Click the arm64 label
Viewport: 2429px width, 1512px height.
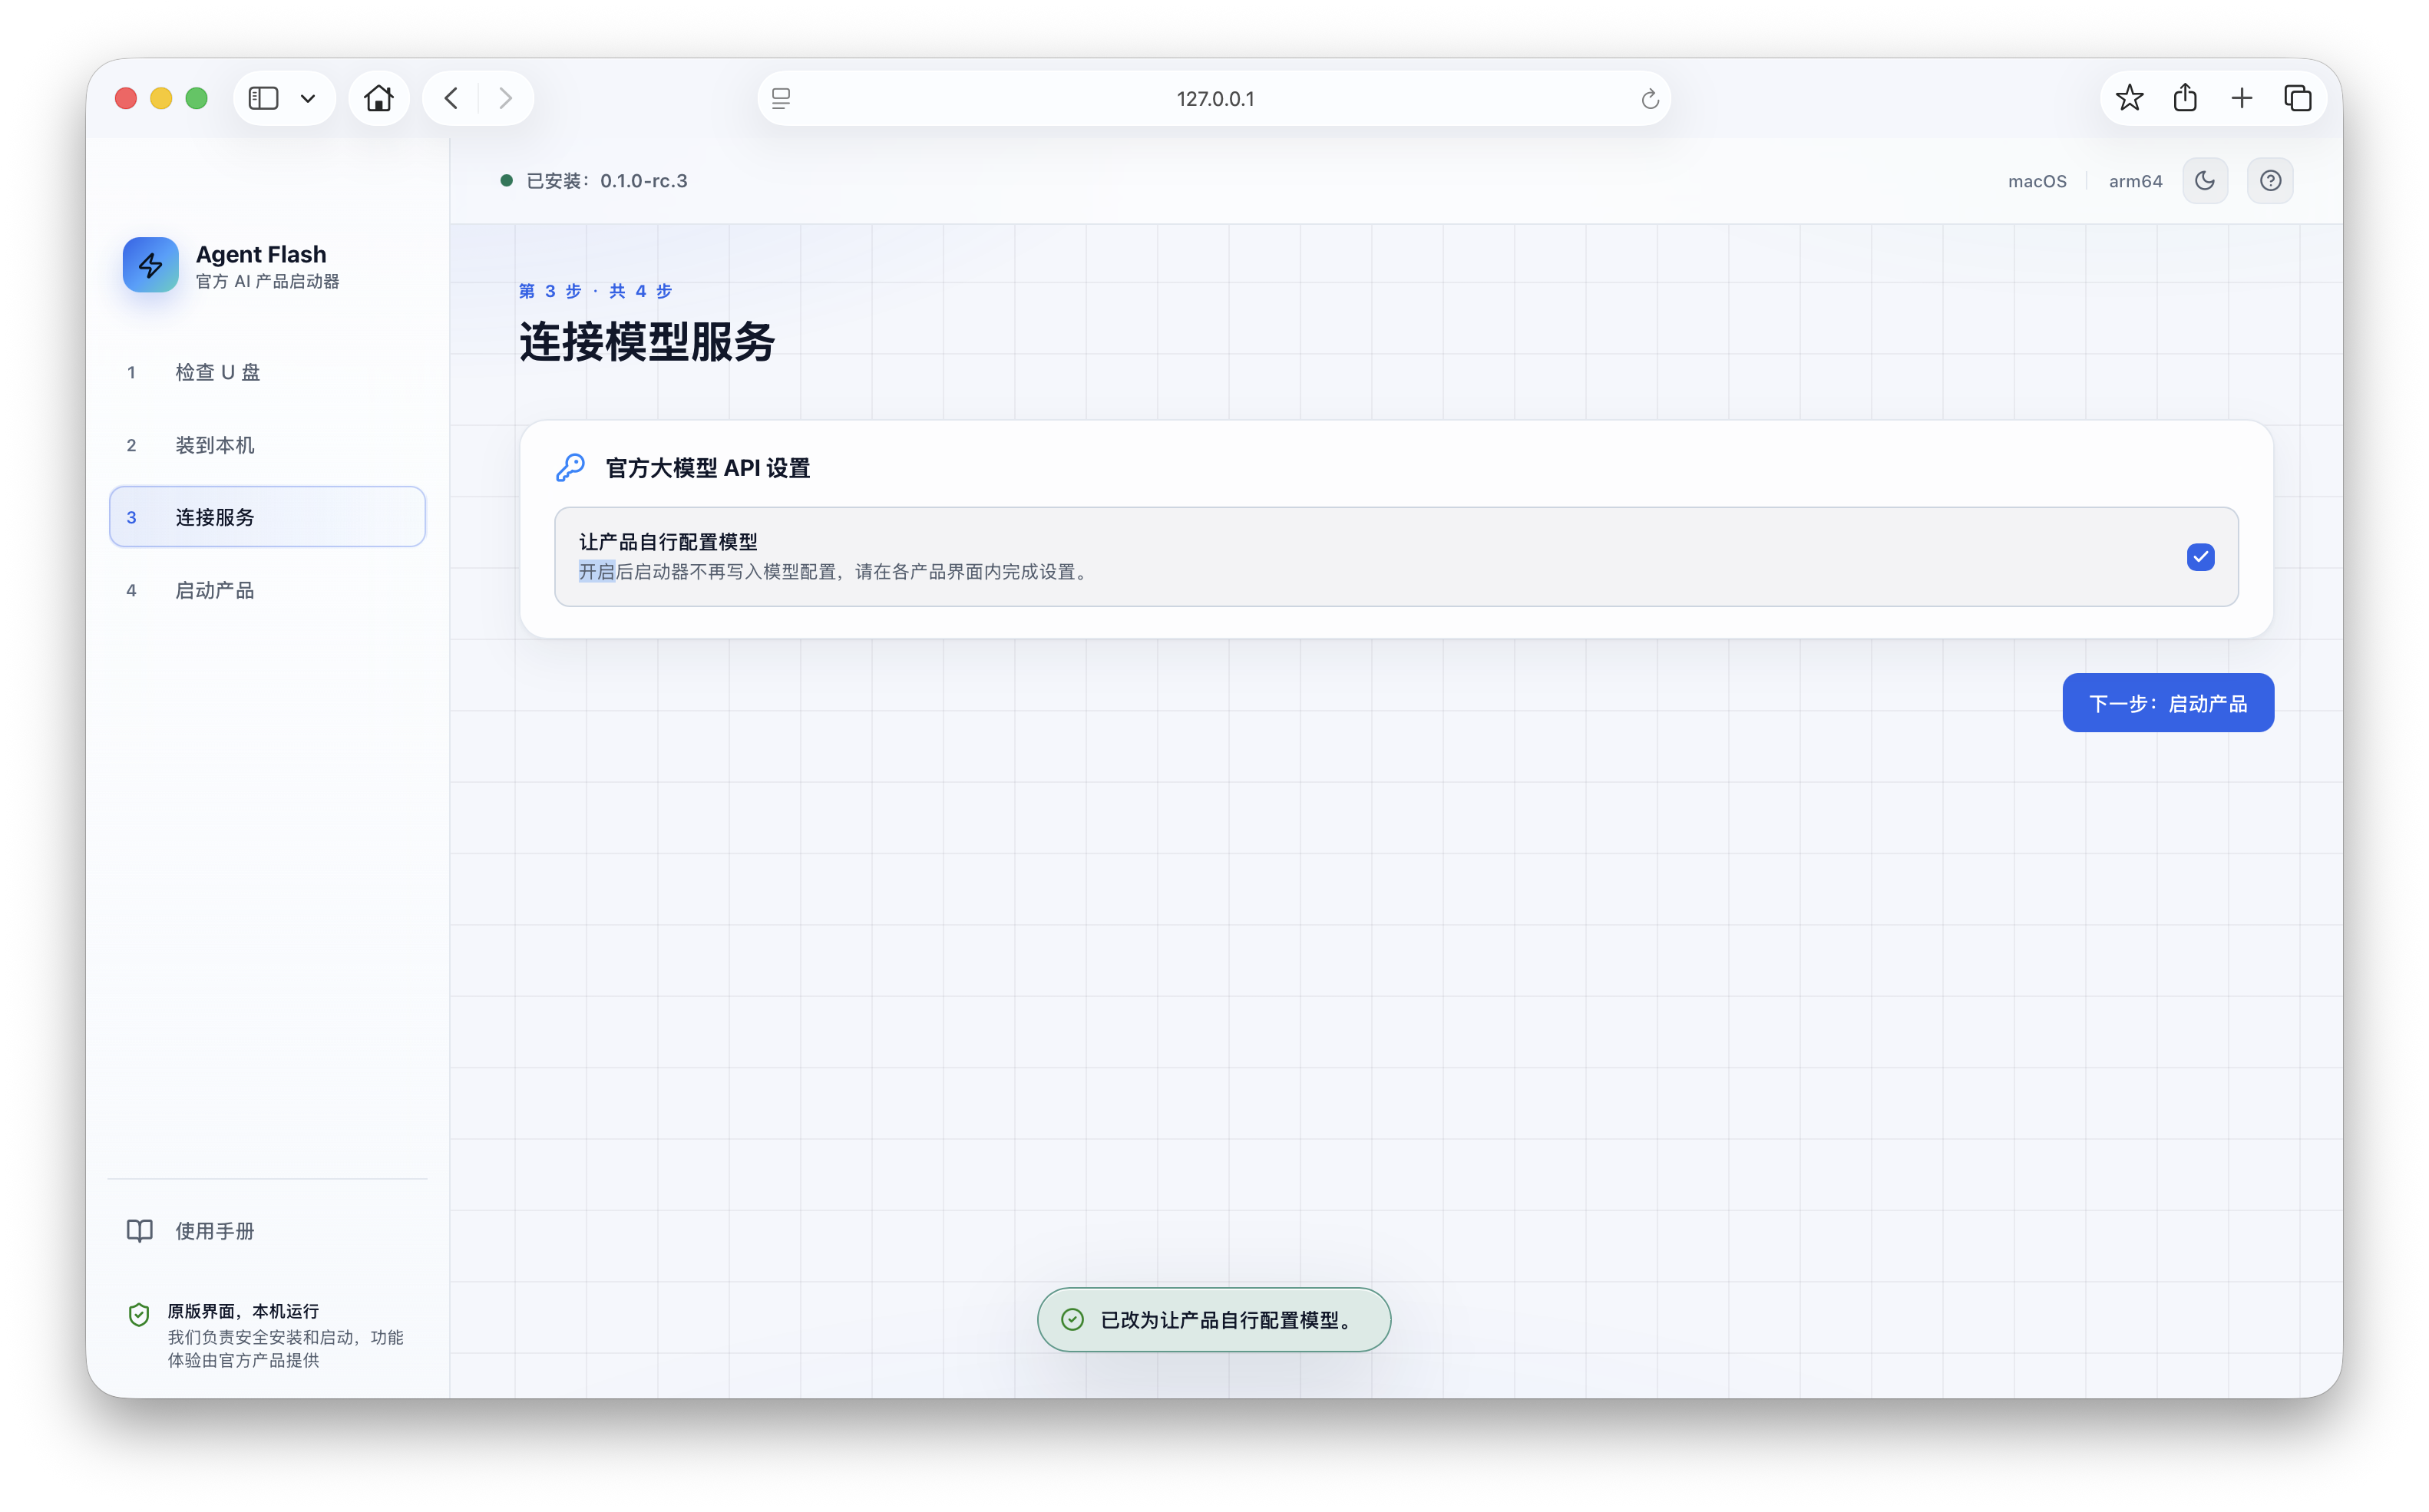pyautogui.click(x=2134, y=181)
